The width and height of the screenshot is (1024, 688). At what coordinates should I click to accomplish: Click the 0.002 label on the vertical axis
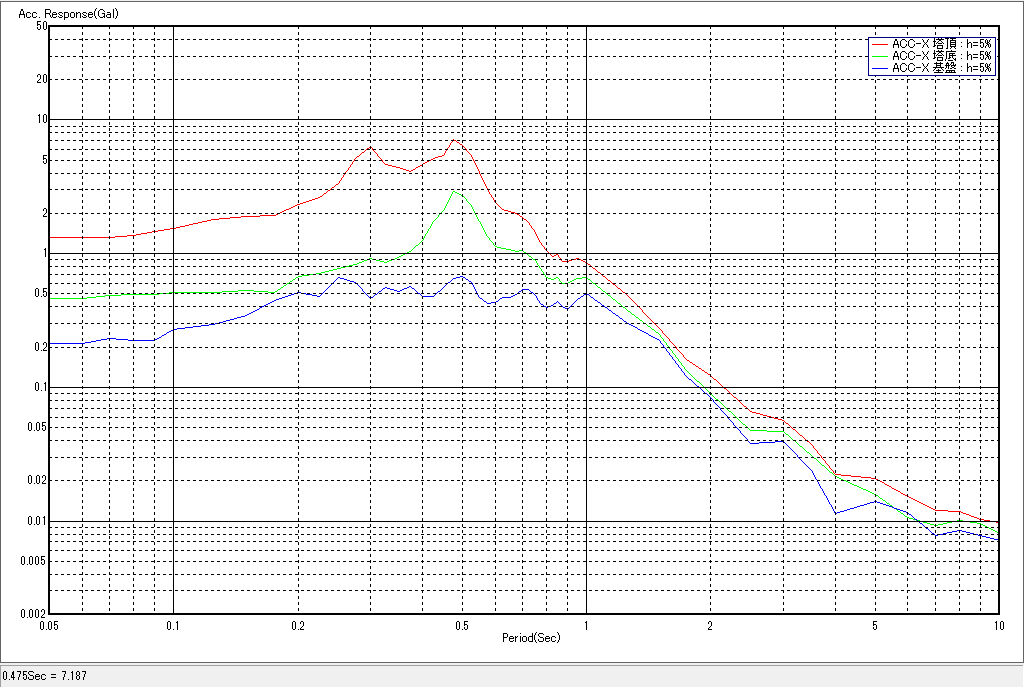[35, 614]
